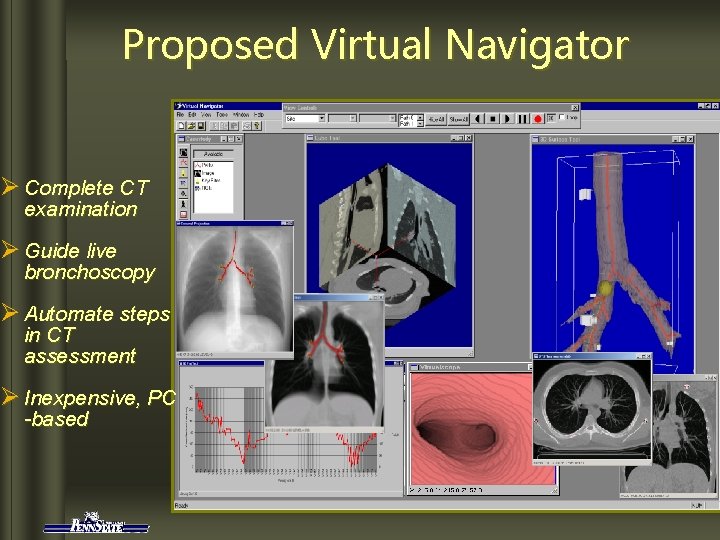The height and width of the screenshot is (540, 720).
Task: Click the red Record button in View Controls
Action: 538,119
